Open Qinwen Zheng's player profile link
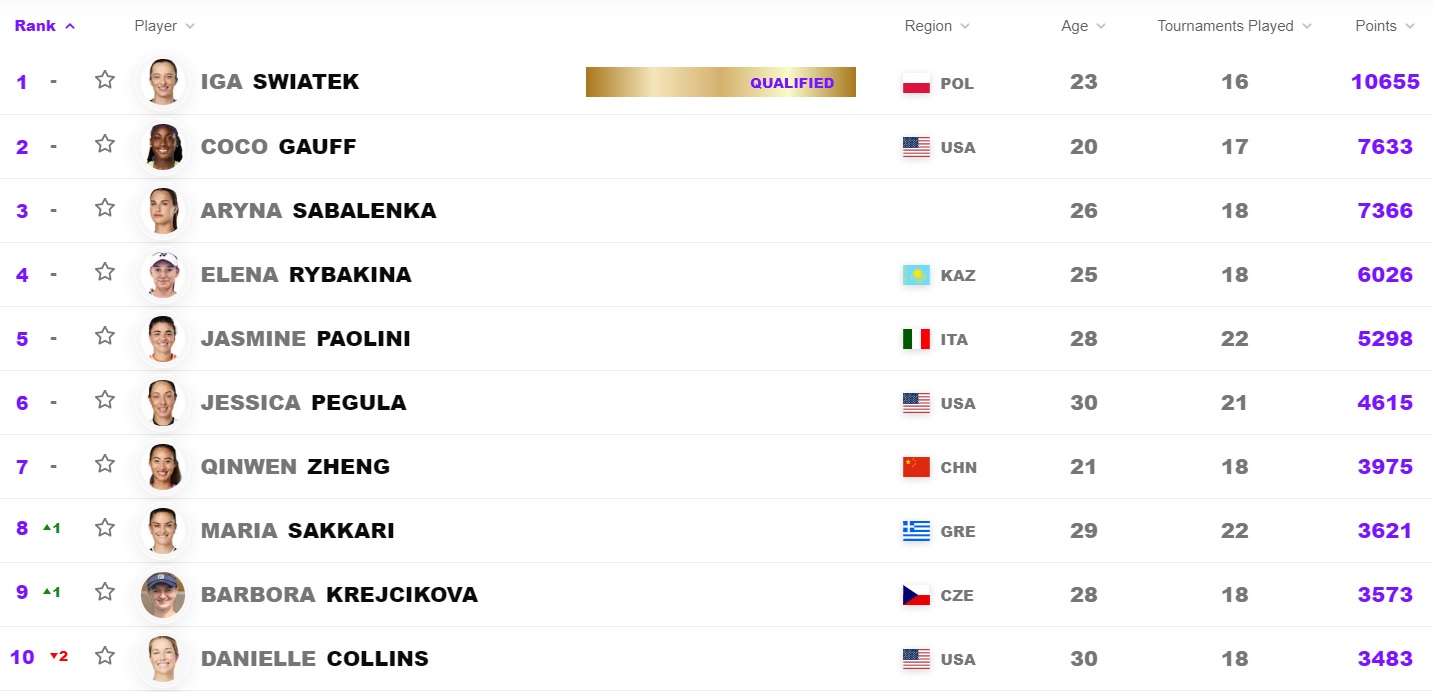 point(295,467)
